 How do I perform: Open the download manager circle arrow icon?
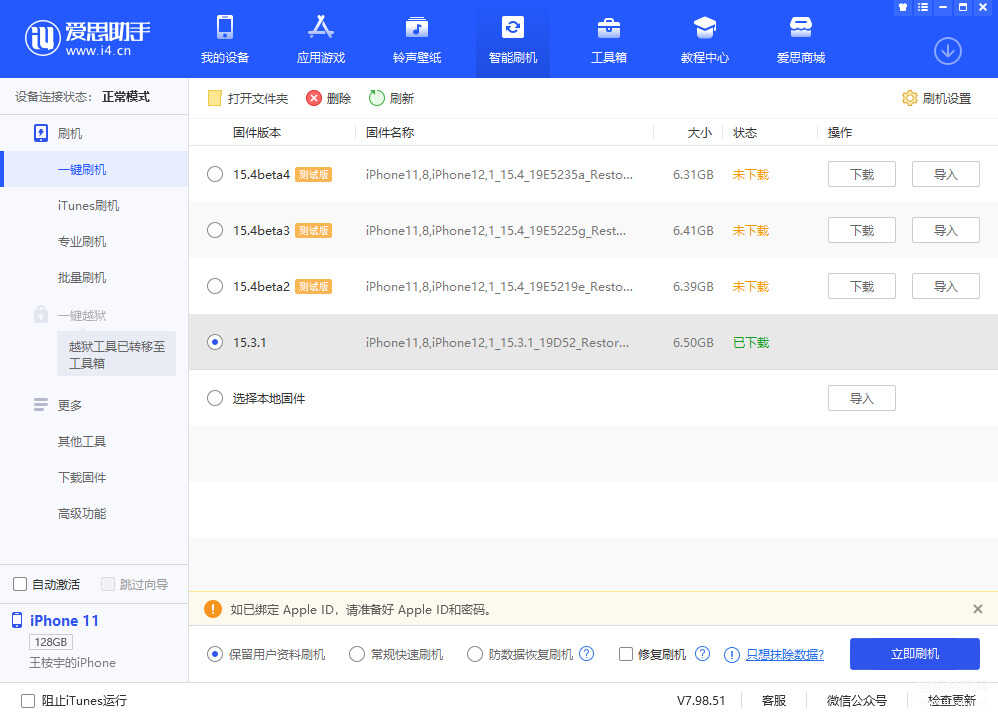(948, 52)
